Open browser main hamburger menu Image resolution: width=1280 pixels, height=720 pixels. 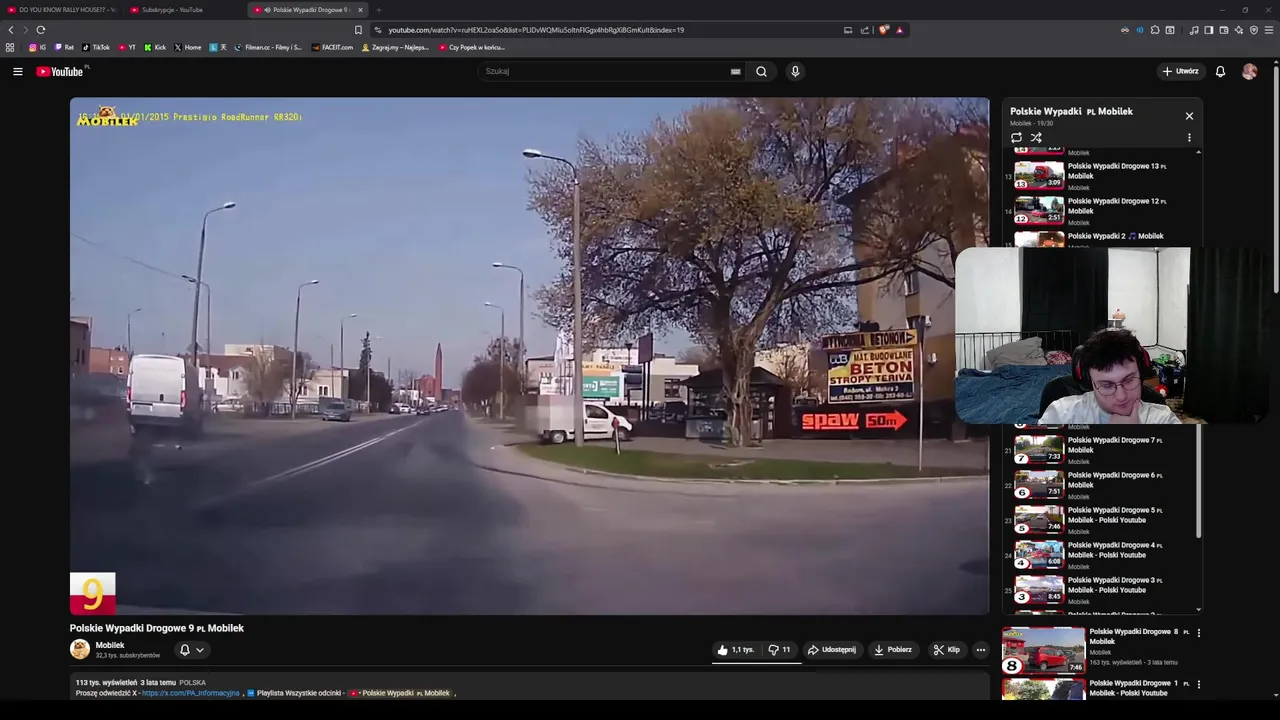click(1269, 30)
